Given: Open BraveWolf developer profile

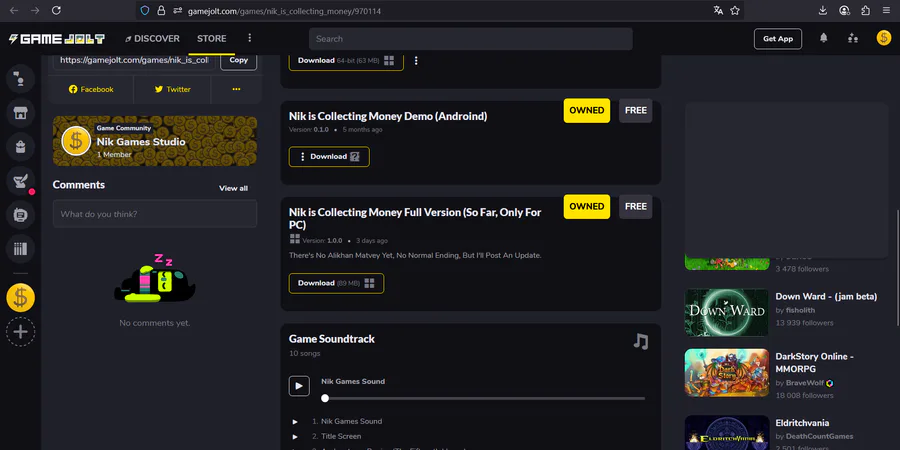Looking at the screenshot, I should click(x=805, y=383).
